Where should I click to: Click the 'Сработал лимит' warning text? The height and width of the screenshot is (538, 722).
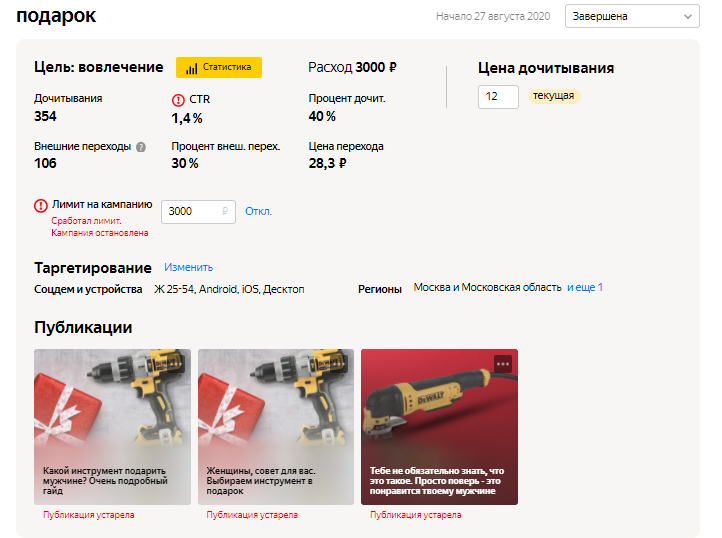coord(86,221)
